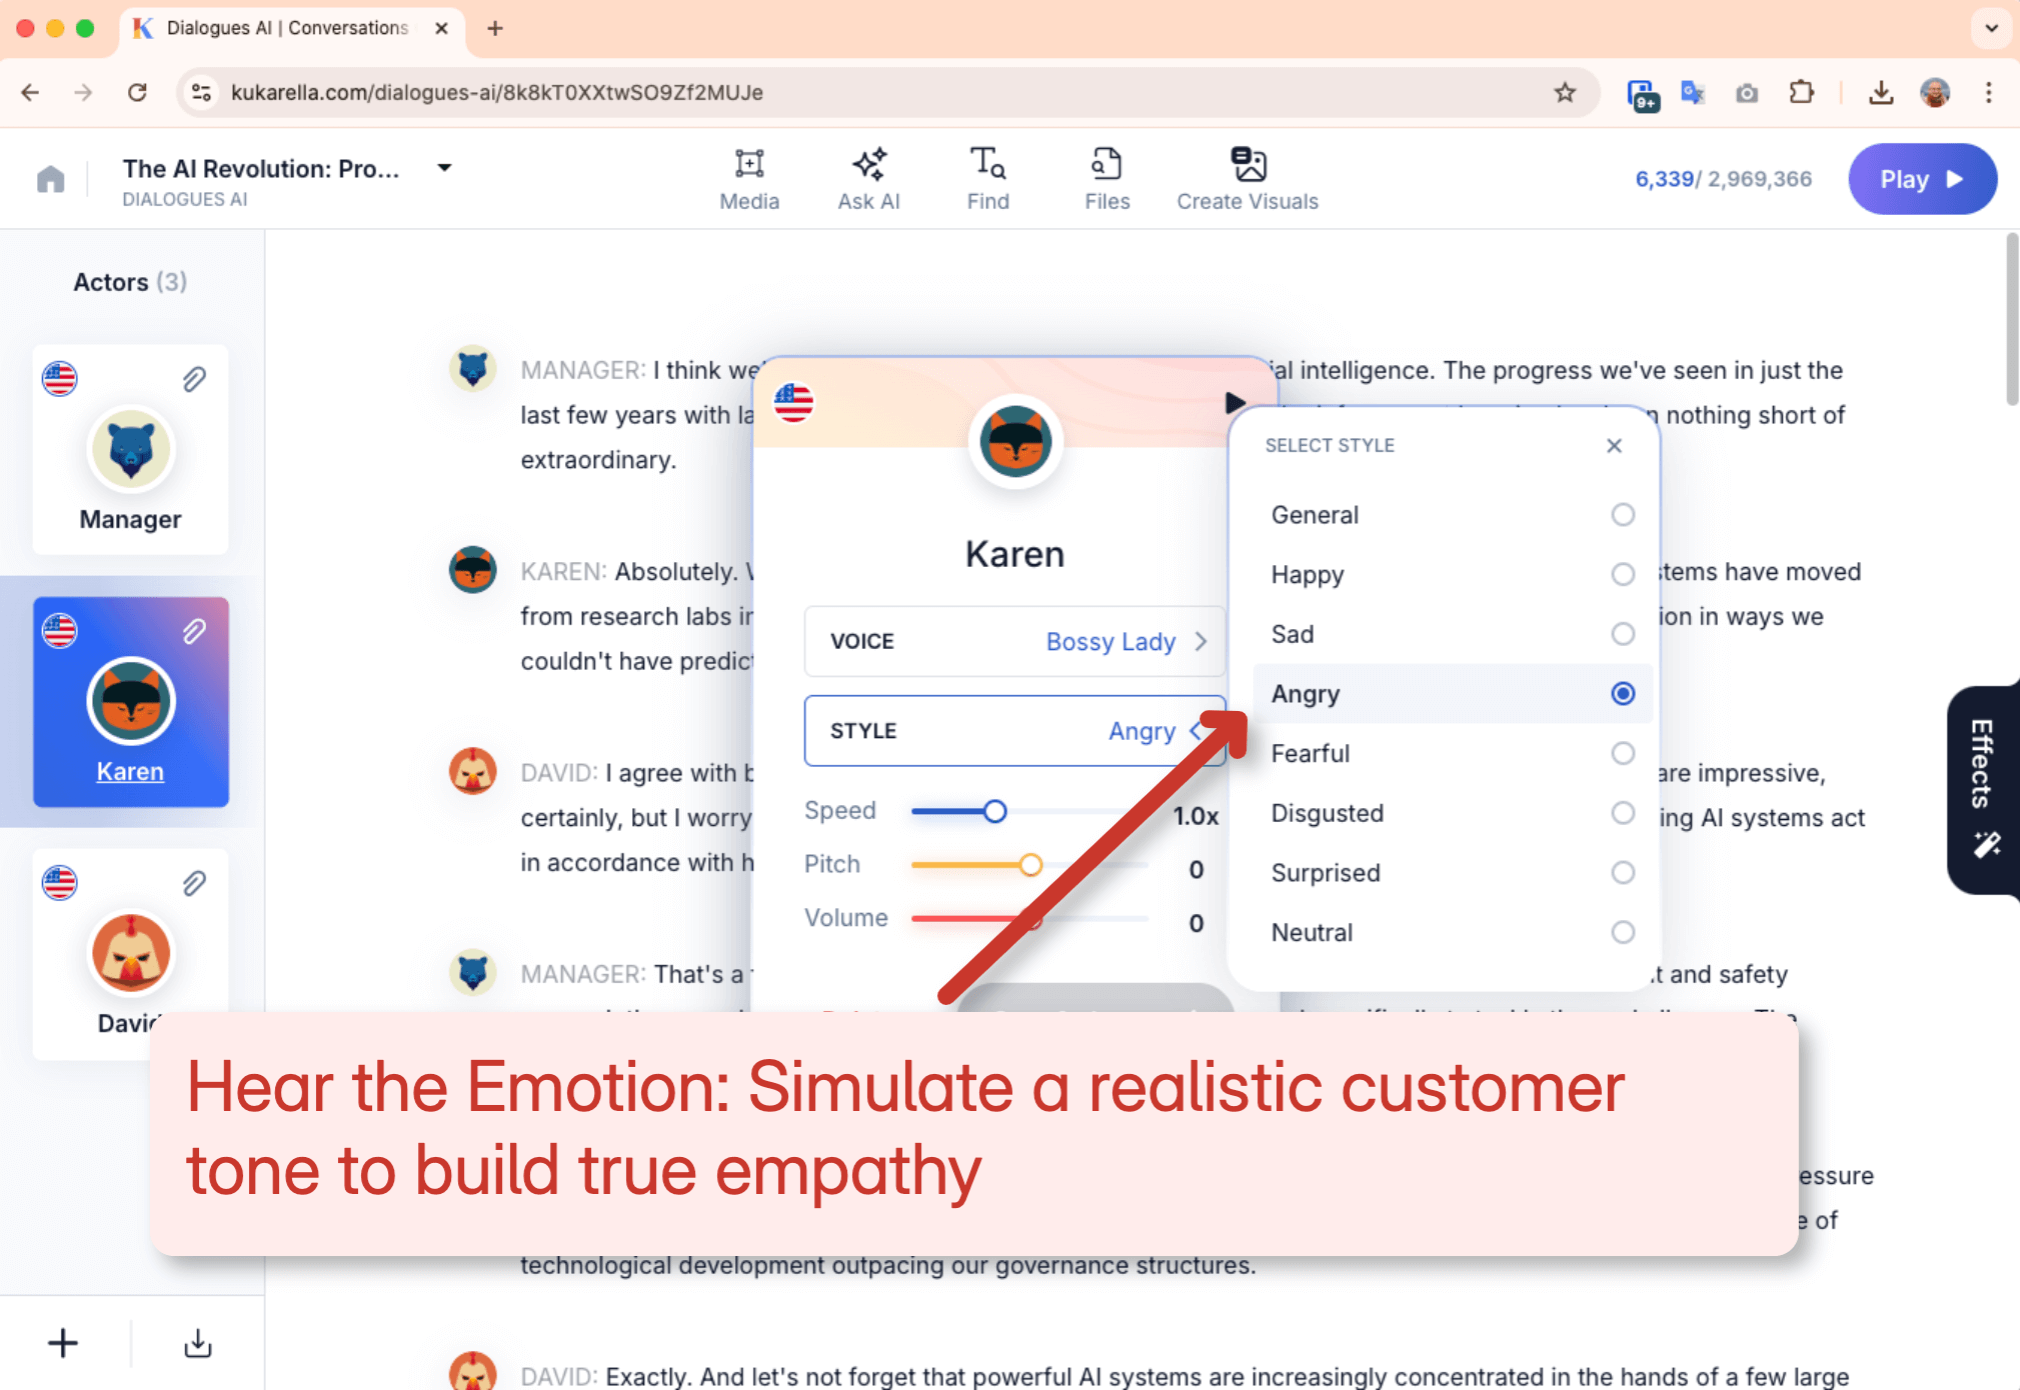Select the Happy style radio button
The width and height of the screenshot is (2020, 1390).
coord(1623,574)
